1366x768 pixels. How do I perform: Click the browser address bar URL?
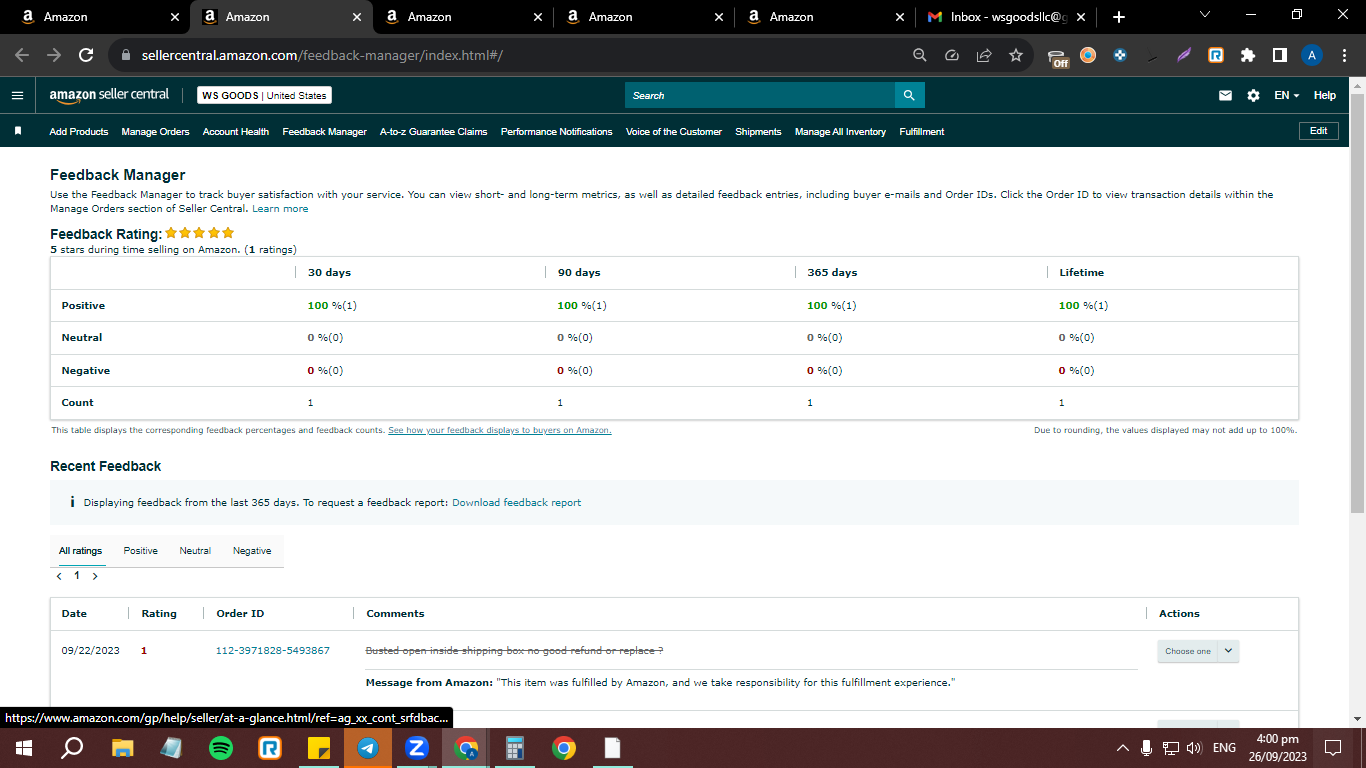[322, 56]
